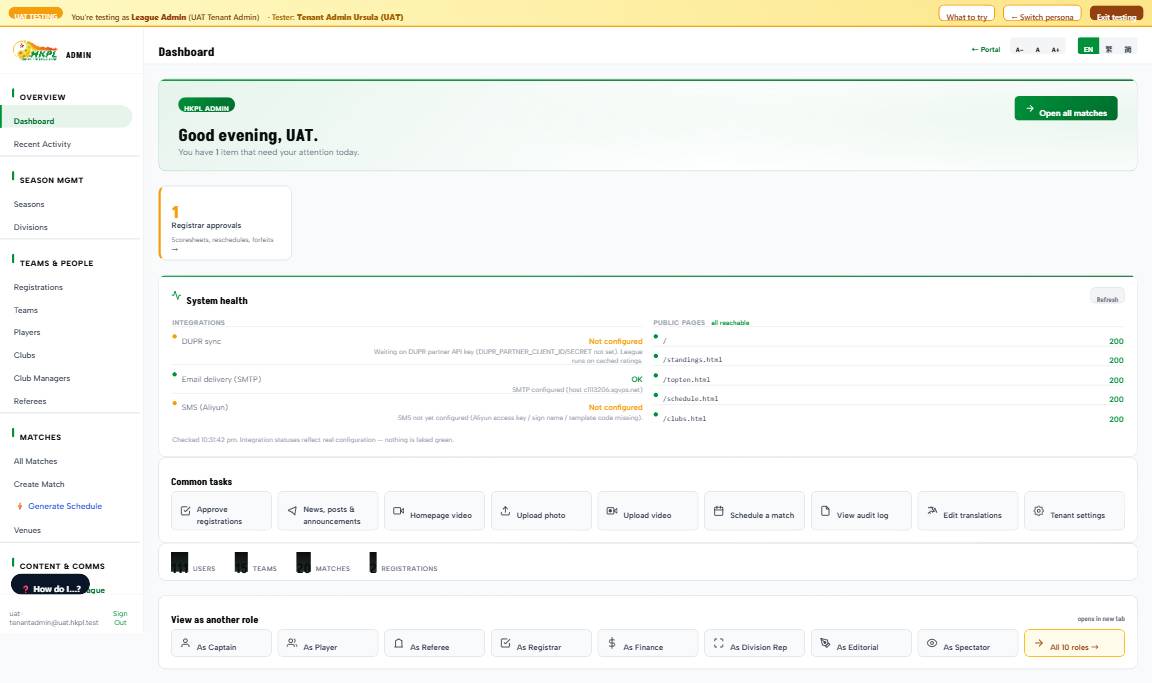The width and height of the screenshot is (1152, 683).
Task: Click the MATCHES statistic
Action: [x=323, y=563]
